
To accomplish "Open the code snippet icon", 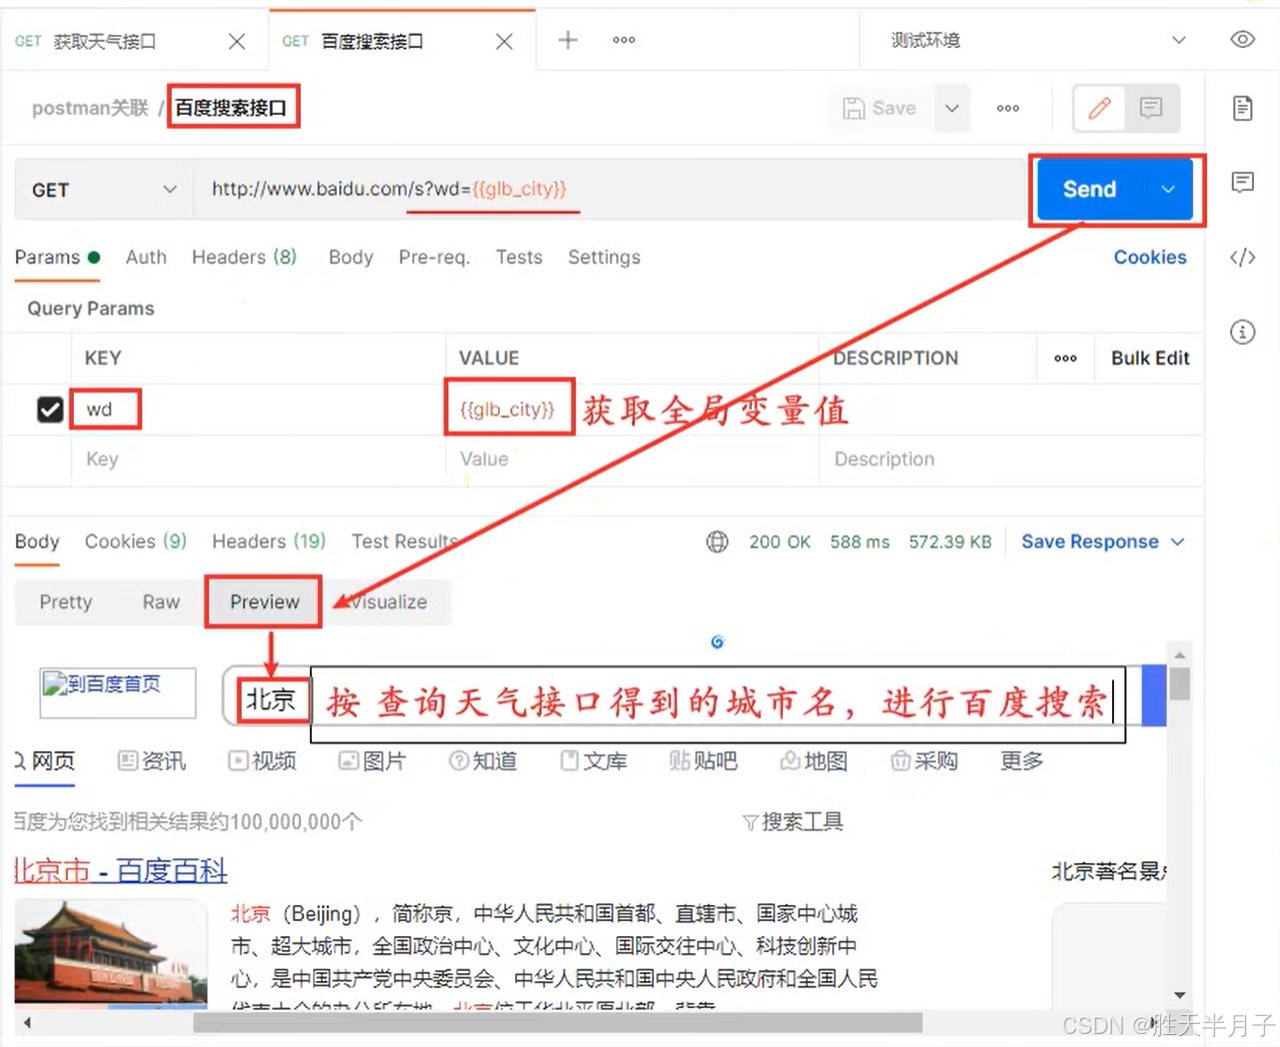I will click(x=1242, y=257).
